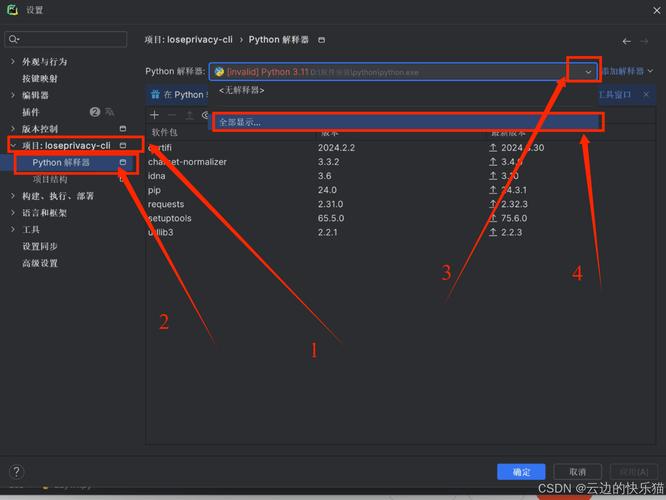
Task: Click the add package plus icon
Action: tap(154, 116)
